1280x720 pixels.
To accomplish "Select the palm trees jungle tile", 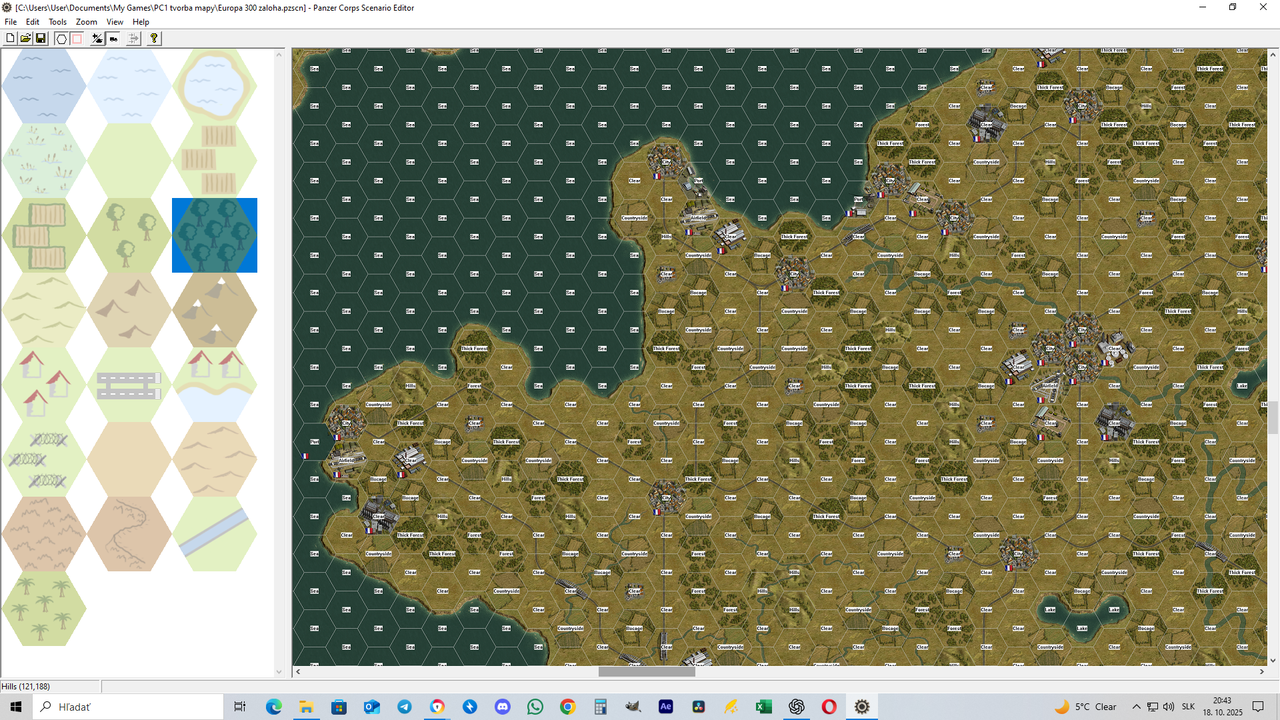I will pyautogui.click(x=44, y=608).
